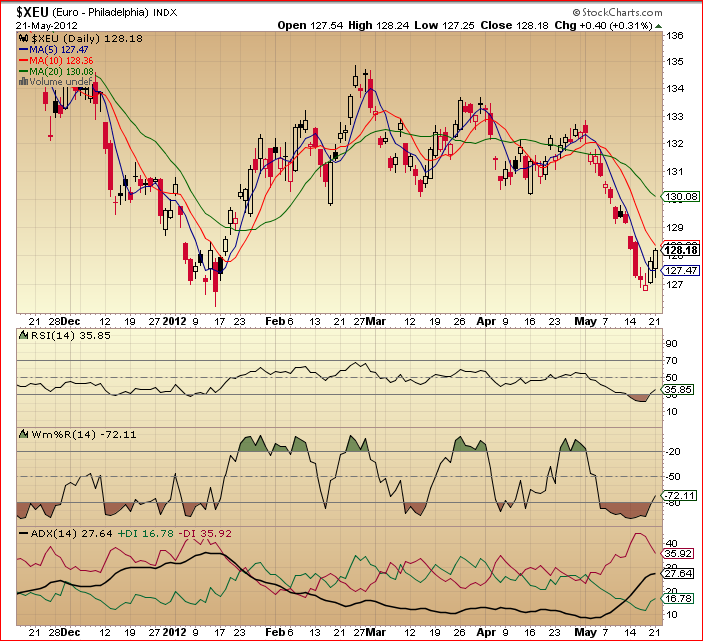
Task: Click the 16.78 +DI value tag
Action: point(678,599)
